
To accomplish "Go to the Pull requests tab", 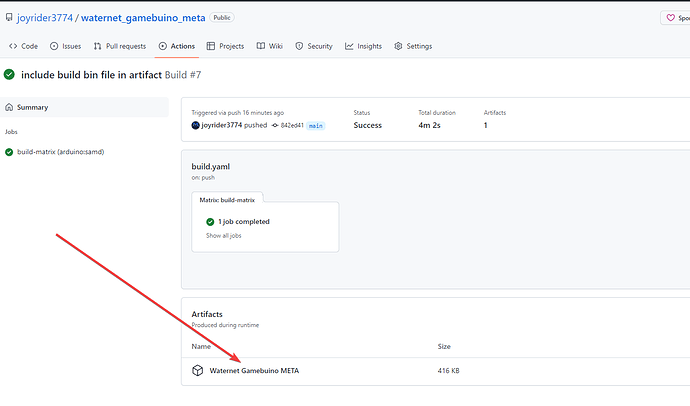I will pyautogui.click(x=120, y=46).
